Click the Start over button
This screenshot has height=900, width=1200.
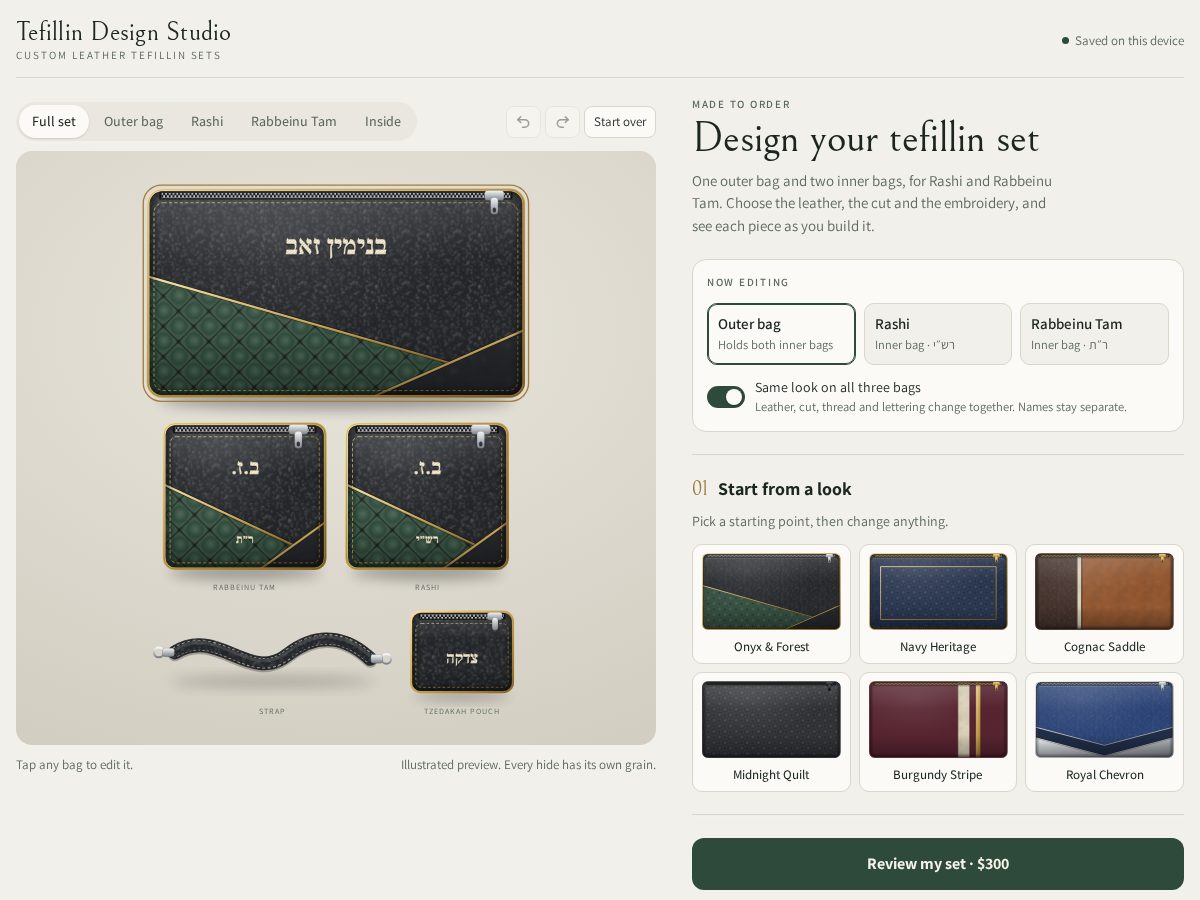[620, 122]
